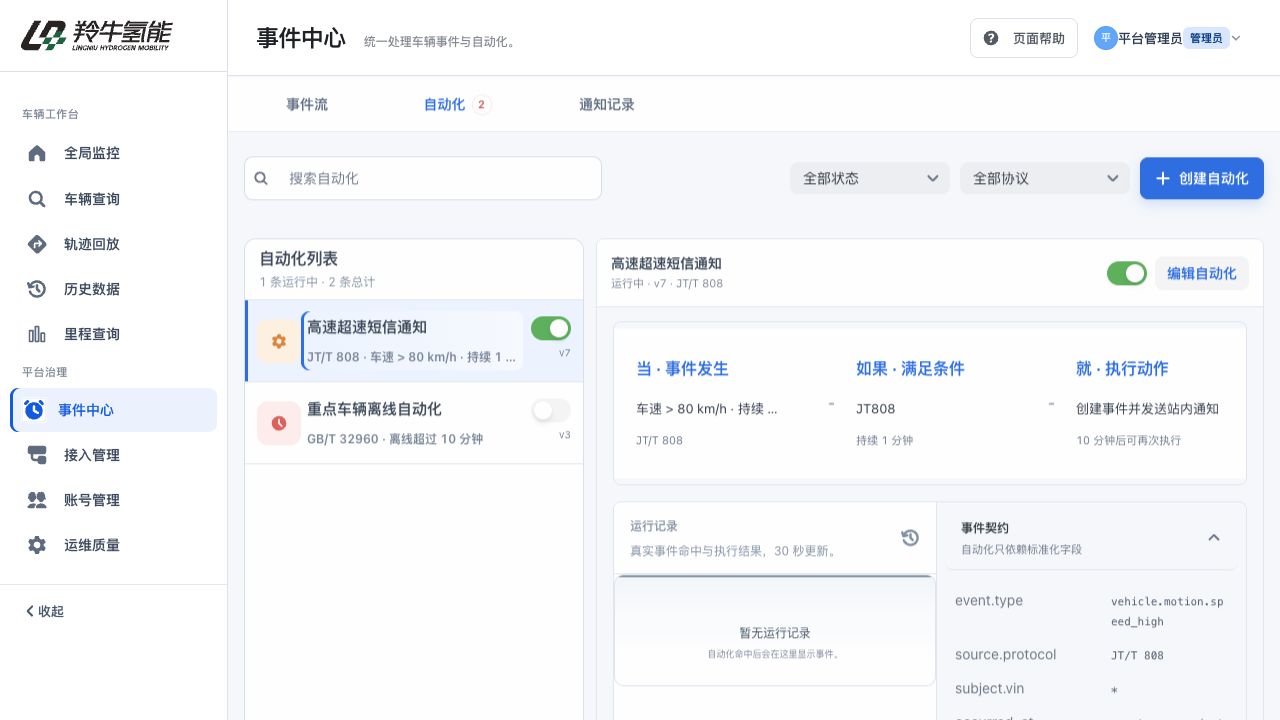Screen dimensions: 1280x720
Task: Click the 当 · 事件发生 heading
Action: (682, 368)
